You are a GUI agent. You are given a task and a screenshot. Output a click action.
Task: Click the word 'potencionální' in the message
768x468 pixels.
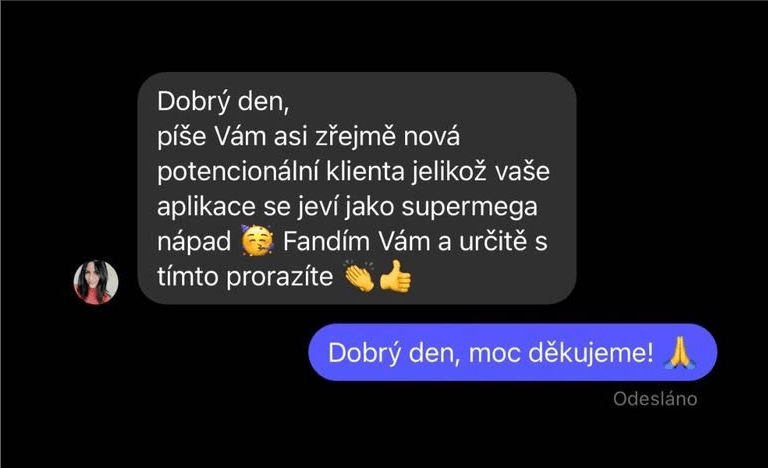point(238,172)
